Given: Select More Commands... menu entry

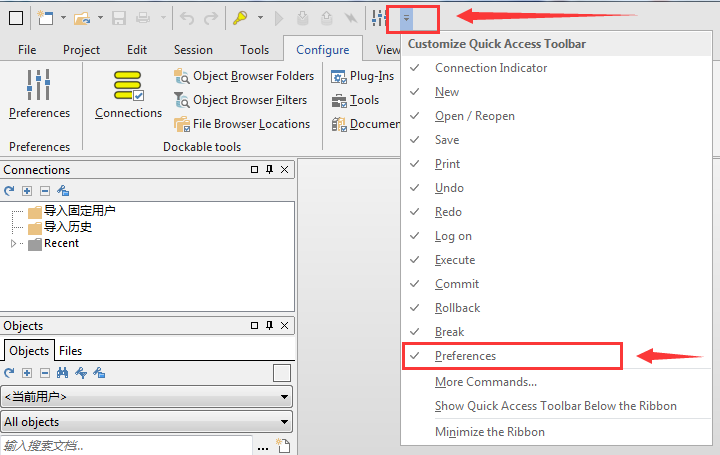Looking at the screenshot, I should pos(486,382).
